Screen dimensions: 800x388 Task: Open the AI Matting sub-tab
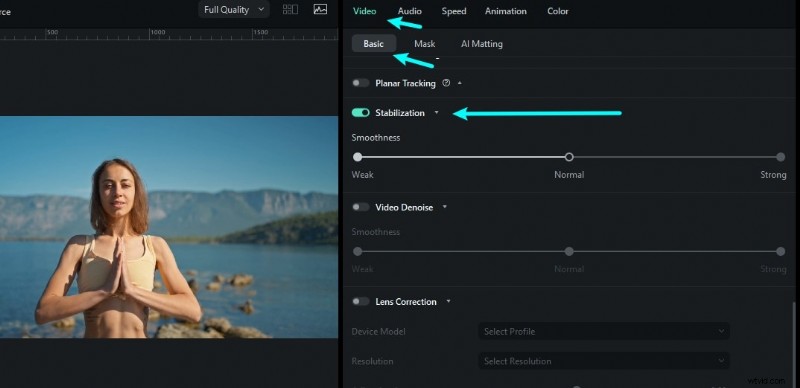click(x=482, y=44)
